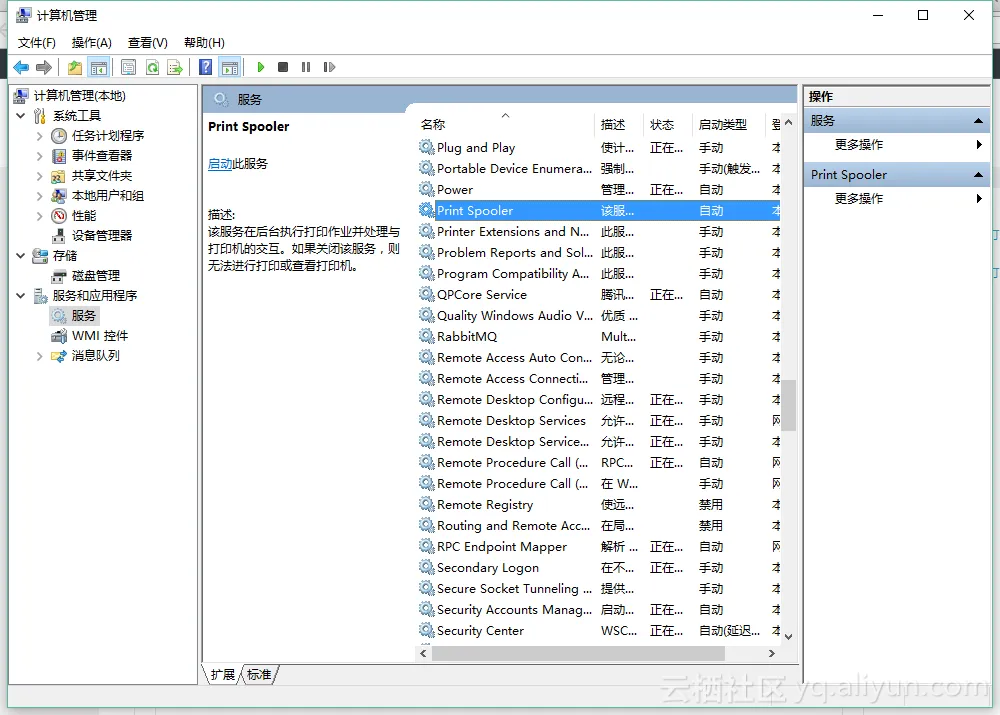Open the 查看(V) menu
This screenshot has width=1000, height=715.
coord(147,42)
